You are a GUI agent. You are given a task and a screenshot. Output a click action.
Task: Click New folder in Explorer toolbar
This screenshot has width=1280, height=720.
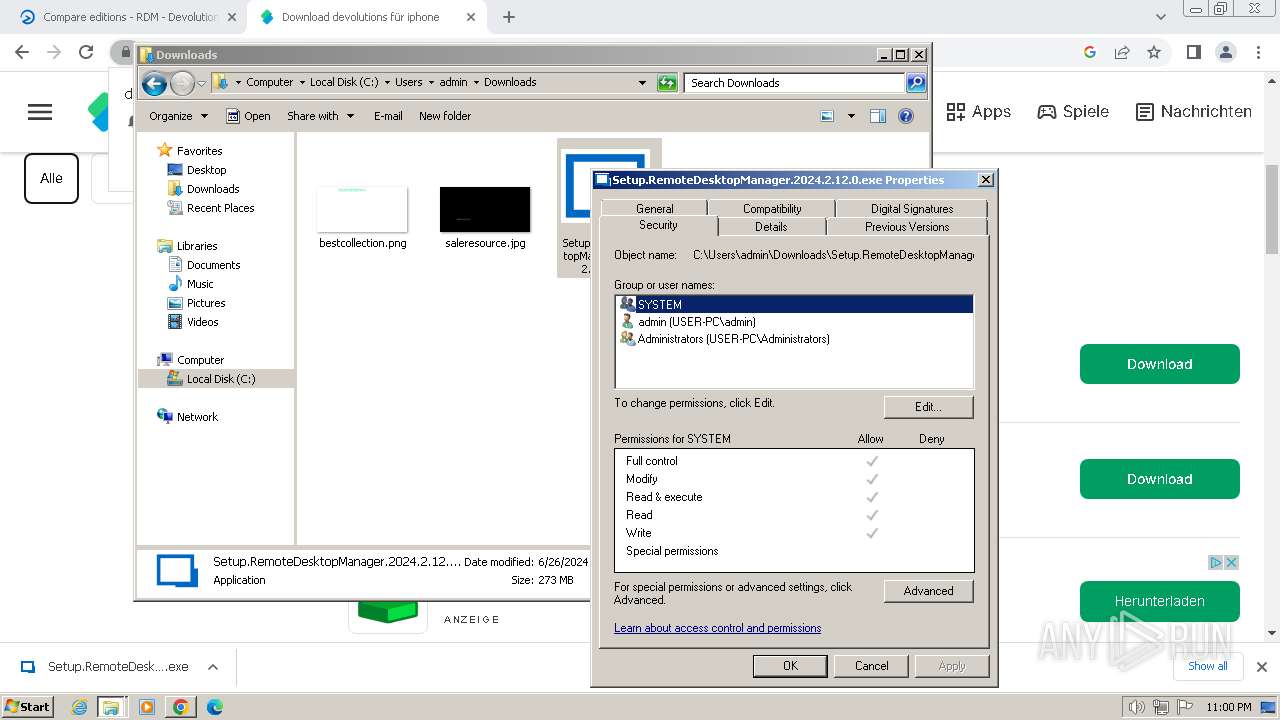coord(445,116)
